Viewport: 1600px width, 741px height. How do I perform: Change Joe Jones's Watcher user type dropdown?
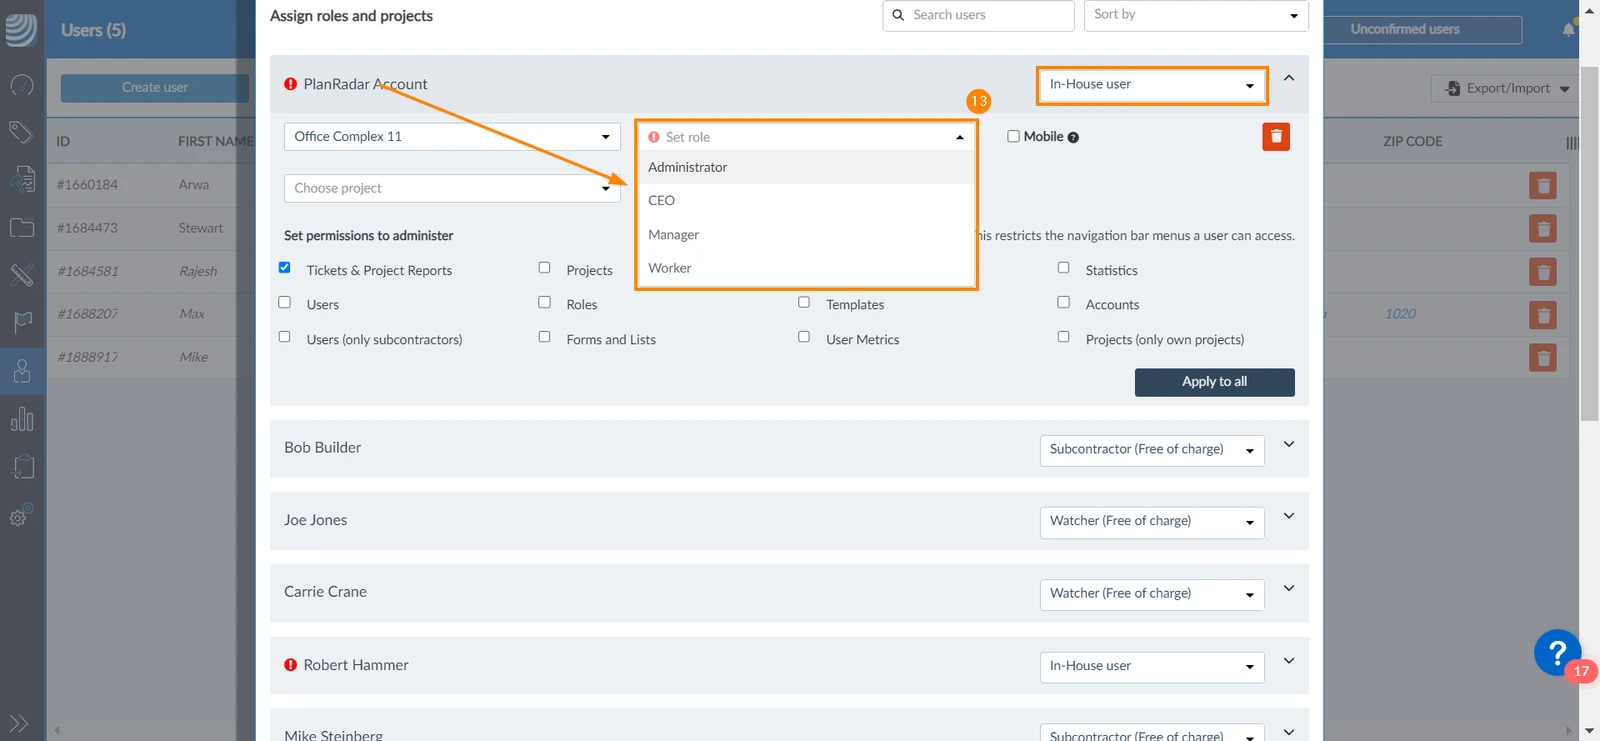(x=1152, y=522)
